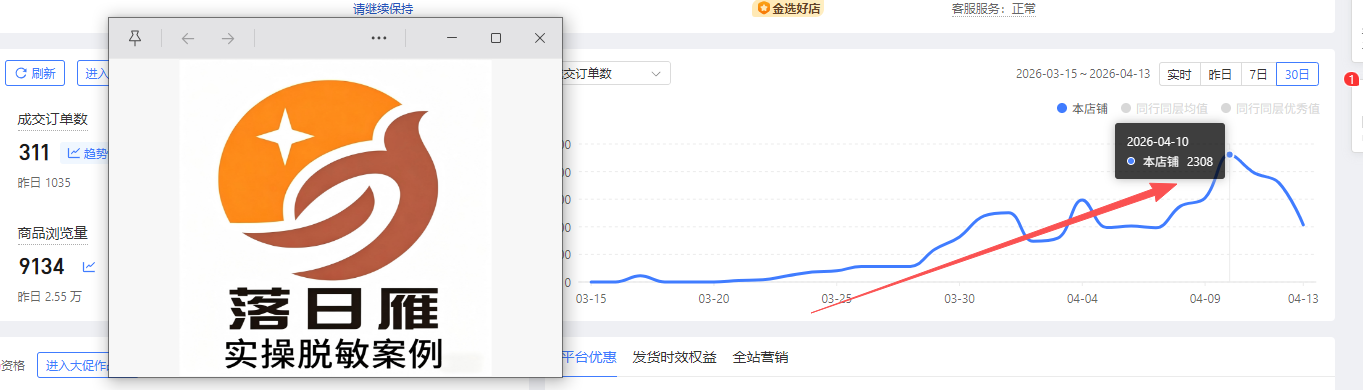Maximize the image viewer window
The width and height of the screenshot is (1363, 390).
[x=496, y=38]
